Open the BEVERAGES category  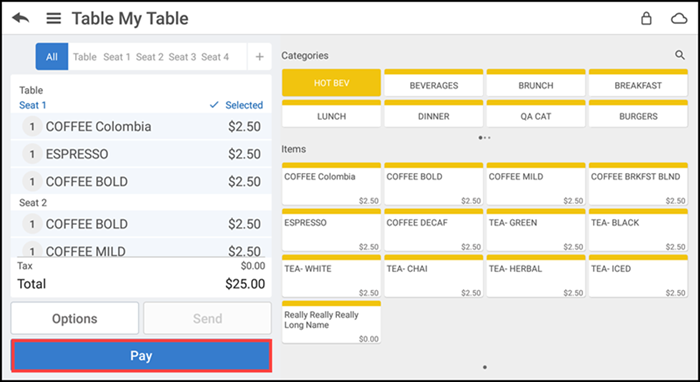pyautogui.click(x=433, y=83)
